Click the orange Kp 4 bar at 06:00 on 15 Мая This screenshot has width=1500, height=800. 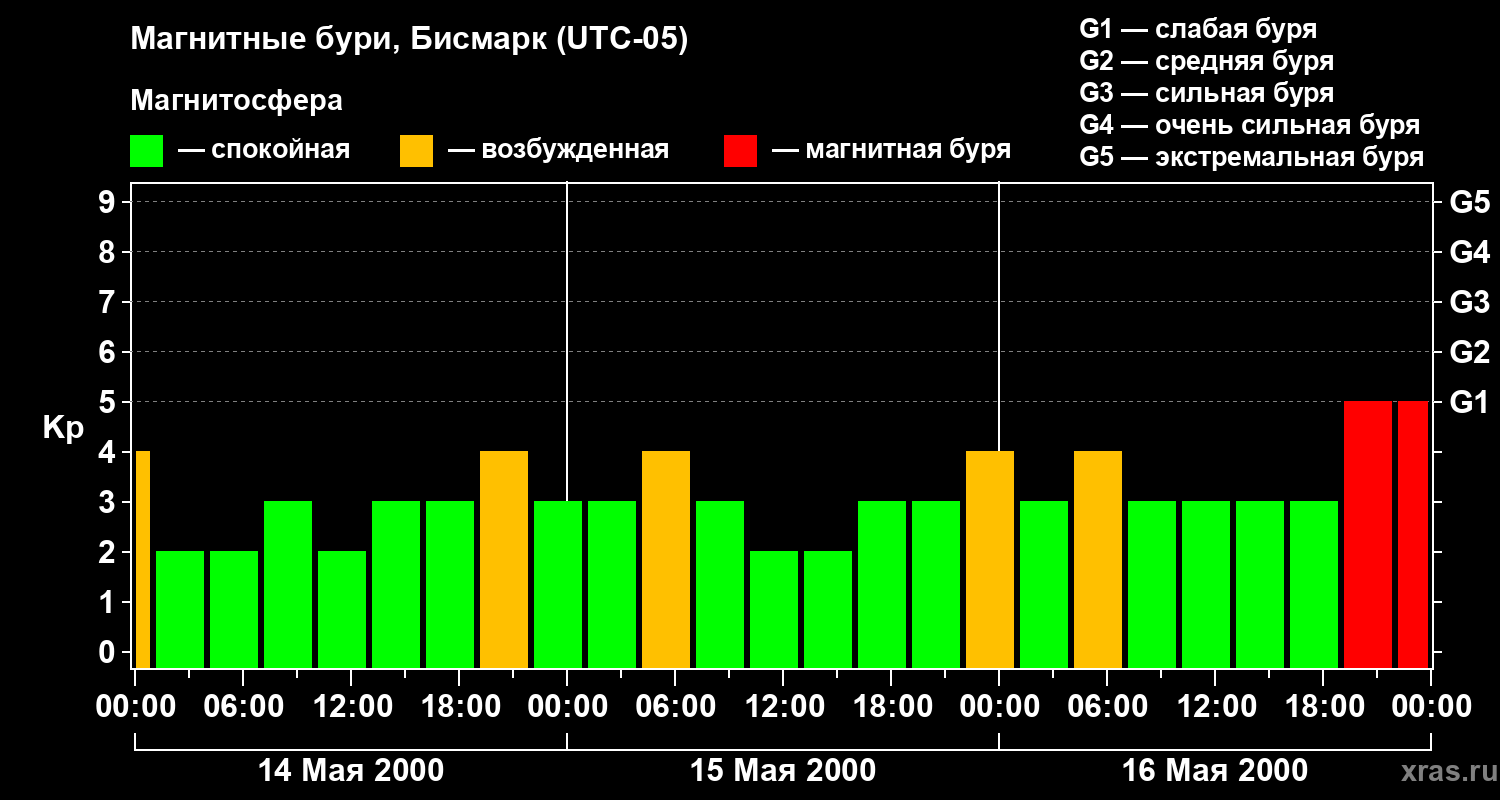(666, 559)
